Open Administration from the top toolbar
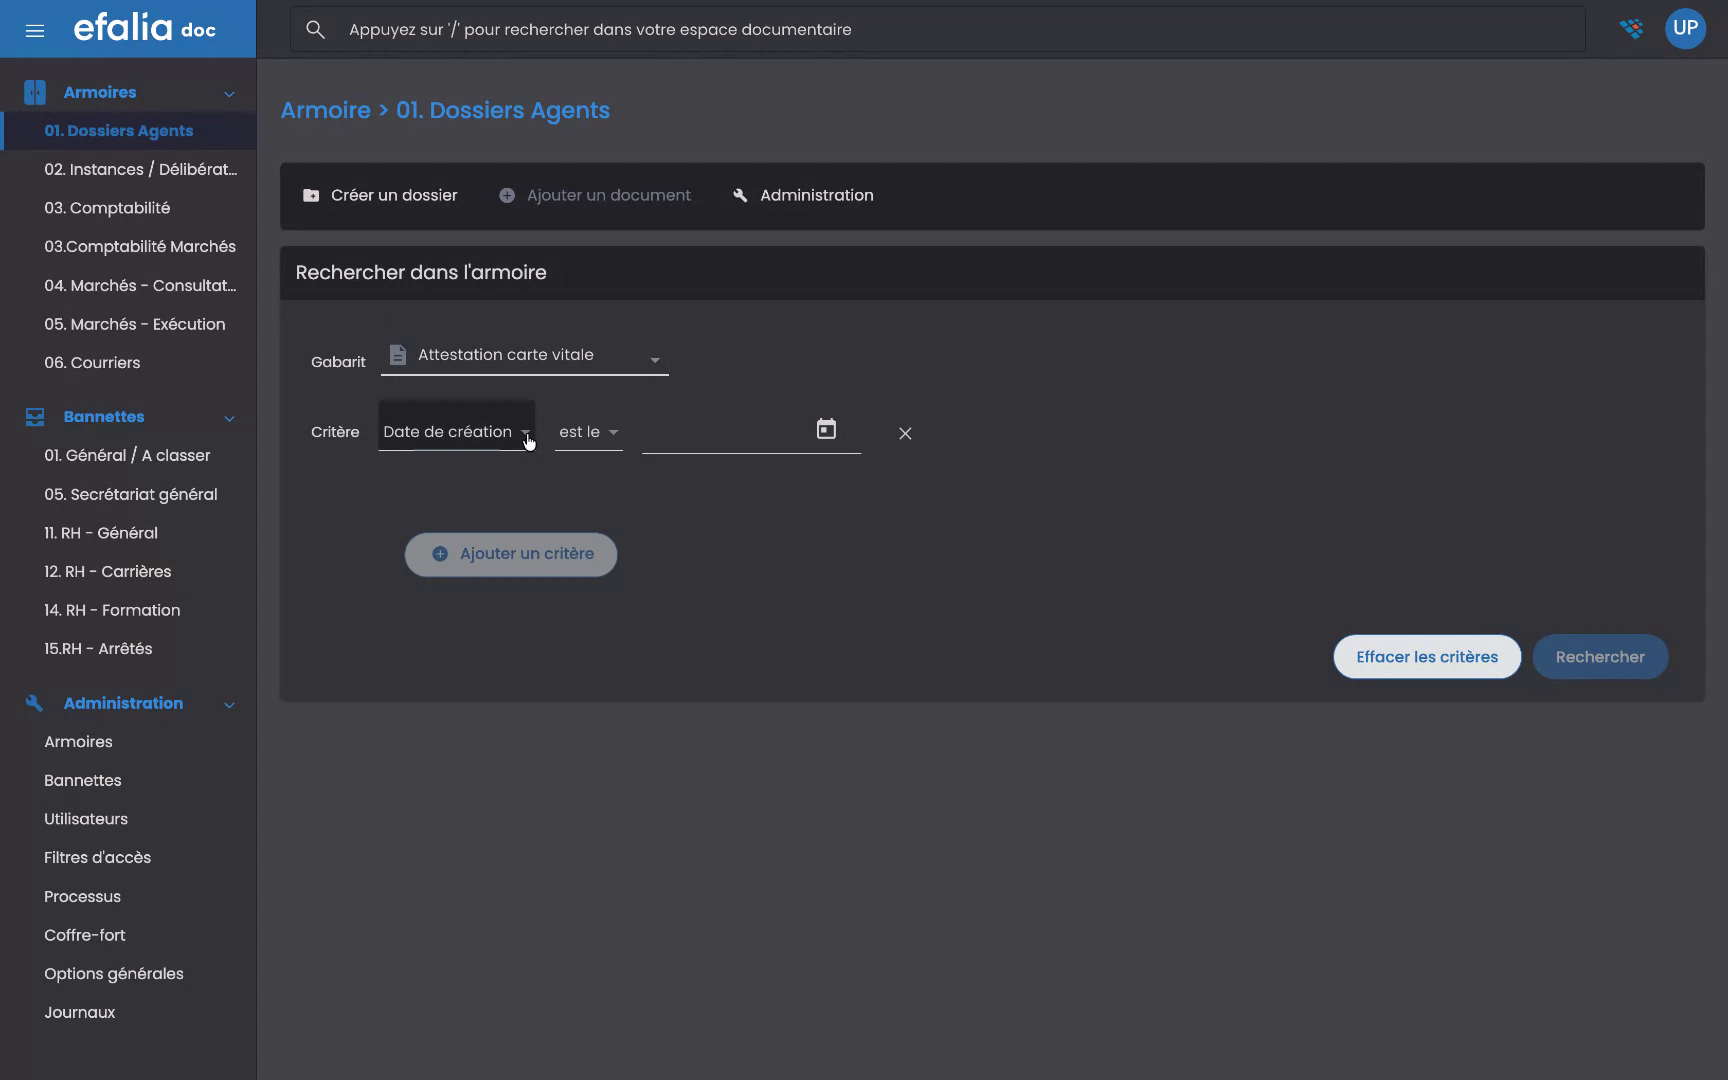1728x1080 pixels. pos(816,195)
